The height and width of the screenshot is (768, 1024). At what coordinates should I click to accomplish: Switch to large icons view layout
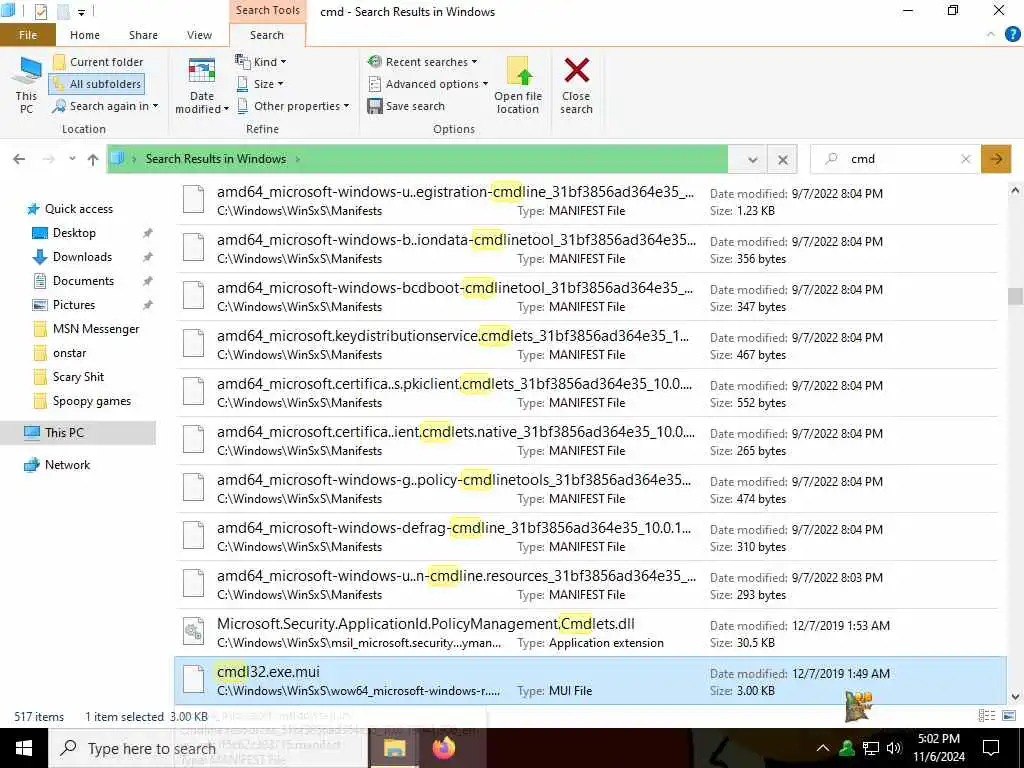point(1008,716)
